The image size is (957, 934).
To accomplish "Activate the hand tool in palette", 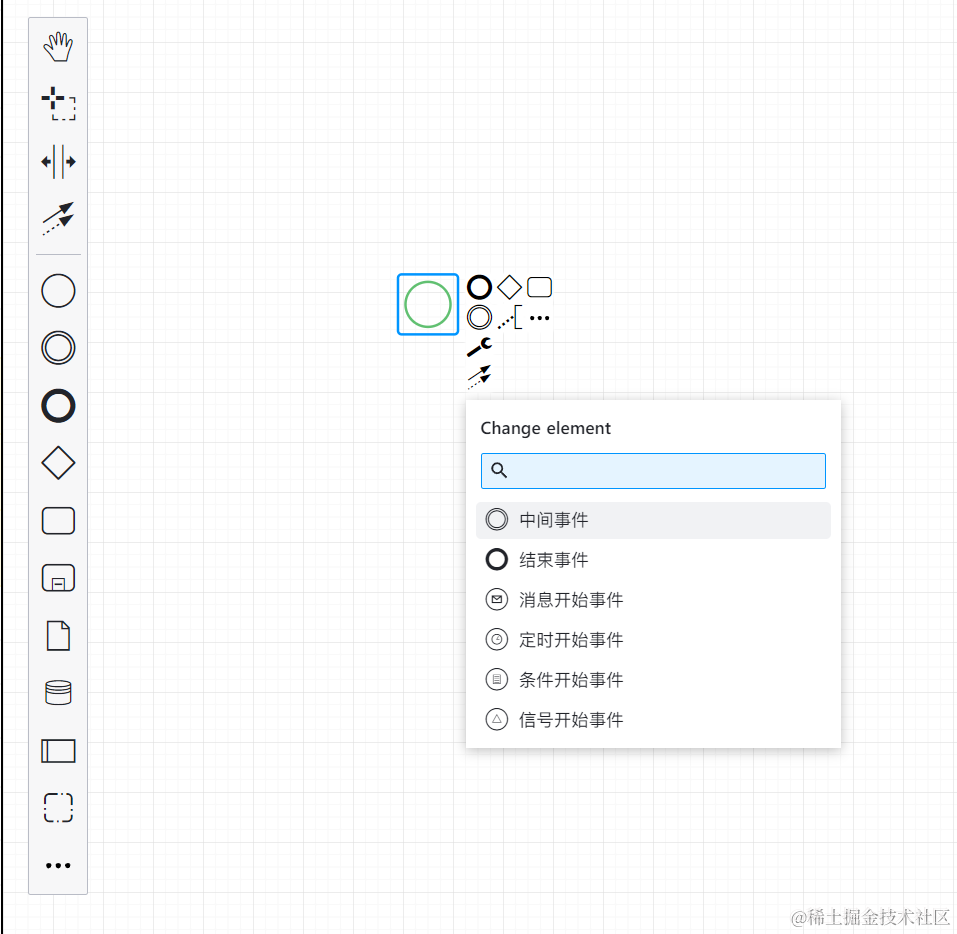I will tap(58, 47).
